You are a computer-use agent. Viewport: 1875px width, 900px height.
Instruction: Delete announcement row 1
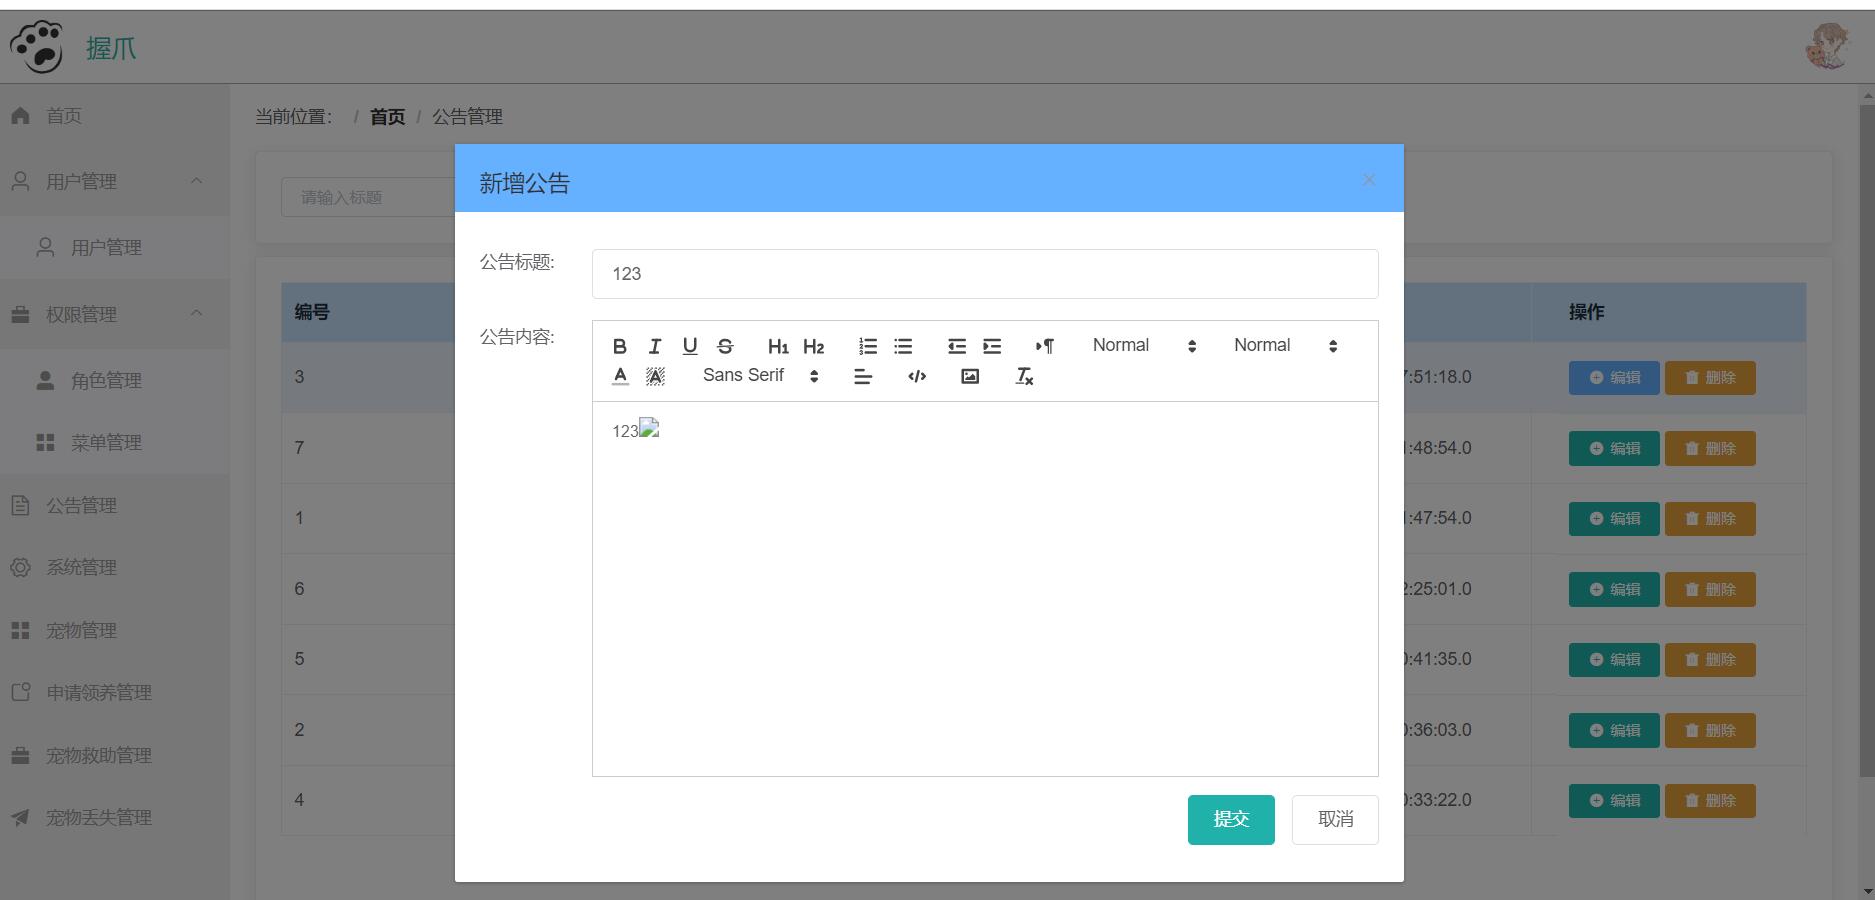pos(1710,519)
